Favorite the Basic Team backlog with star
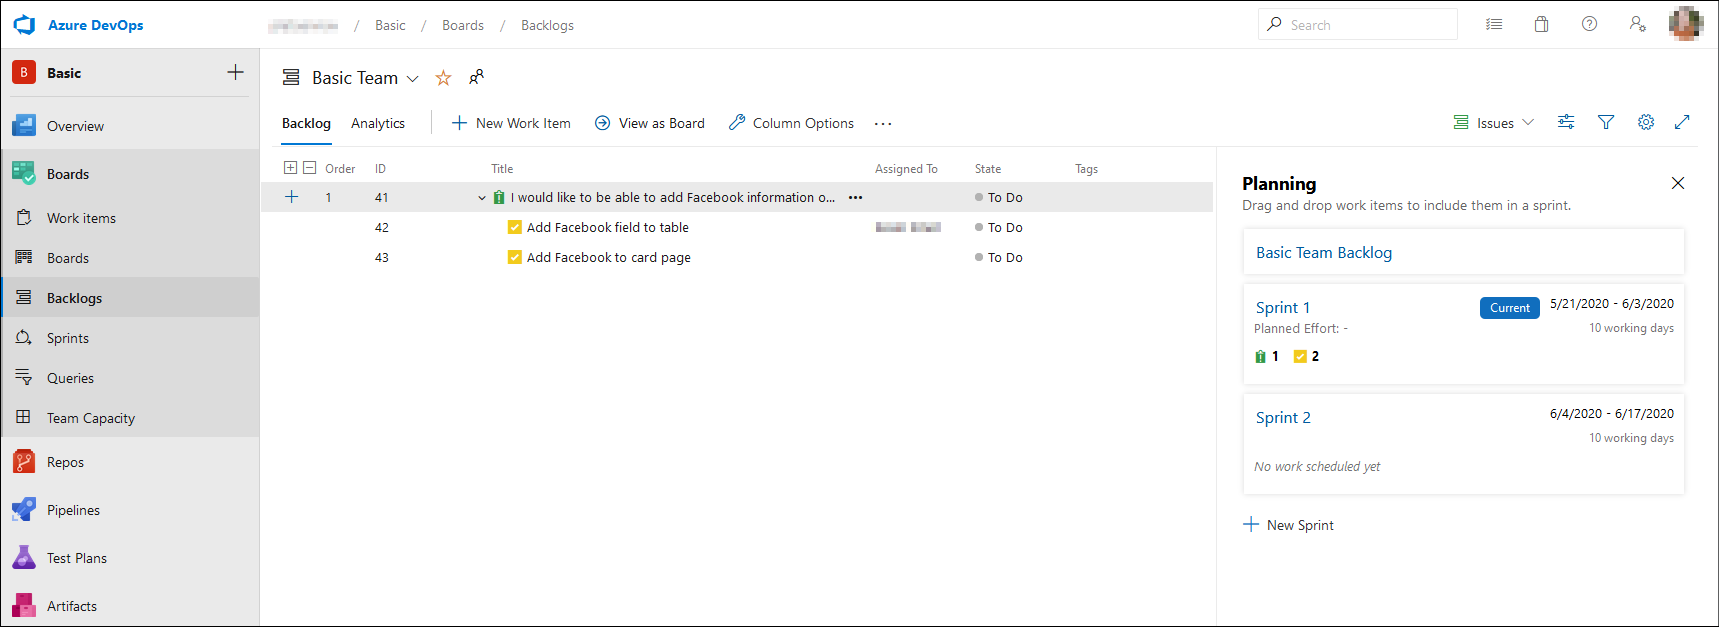 point(443,78)
